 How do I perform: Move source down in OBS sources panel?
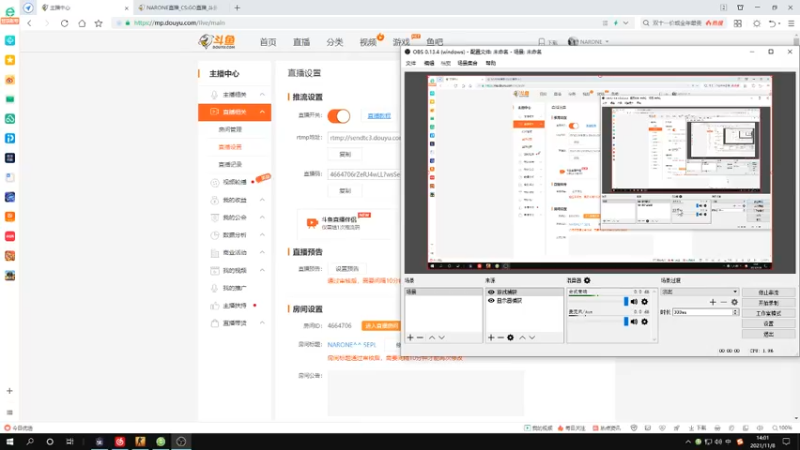tap(532, 337)
